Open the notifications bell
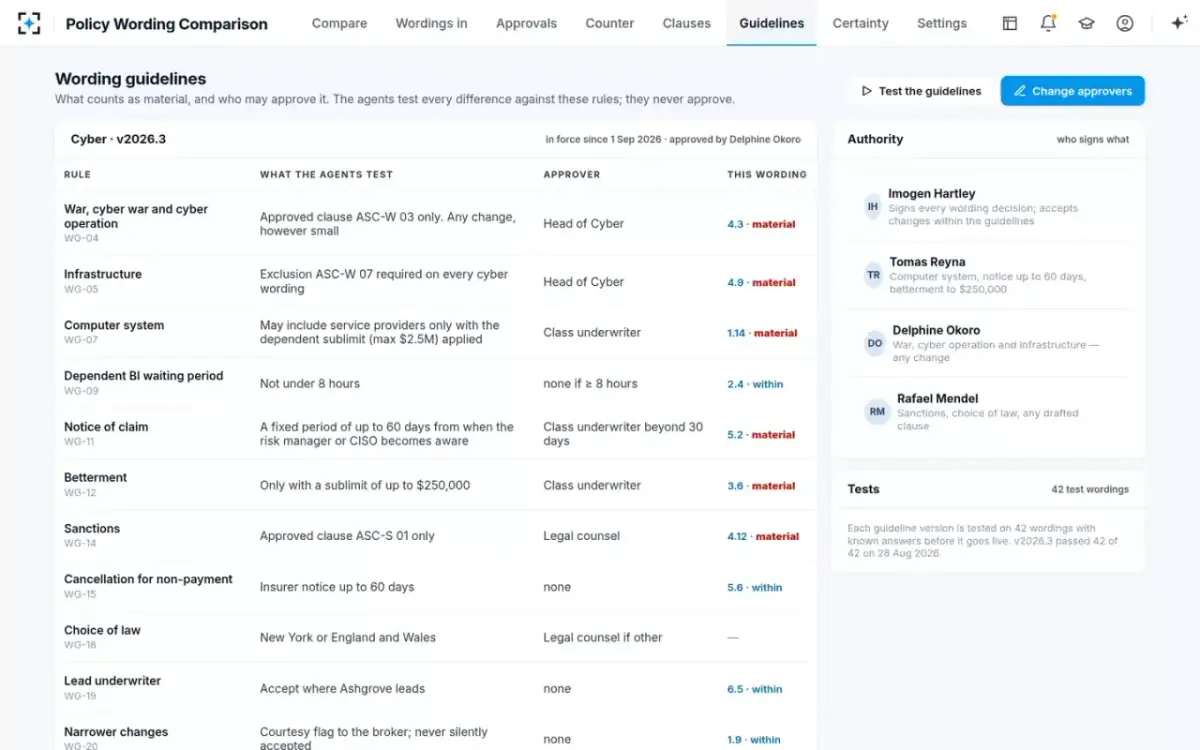The image size is (1200, 750). click(x=1048, y=23)
